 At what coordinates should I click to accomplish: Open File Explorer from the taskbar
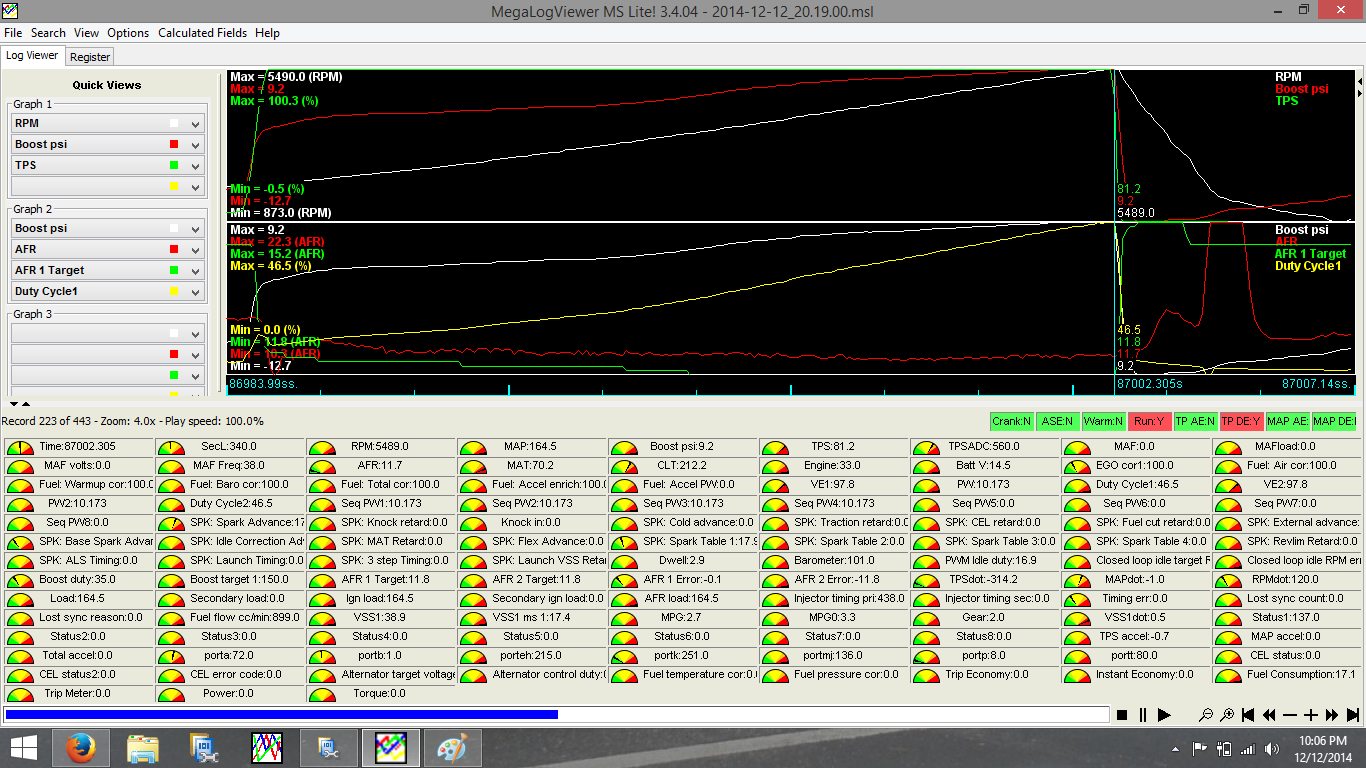143,747
